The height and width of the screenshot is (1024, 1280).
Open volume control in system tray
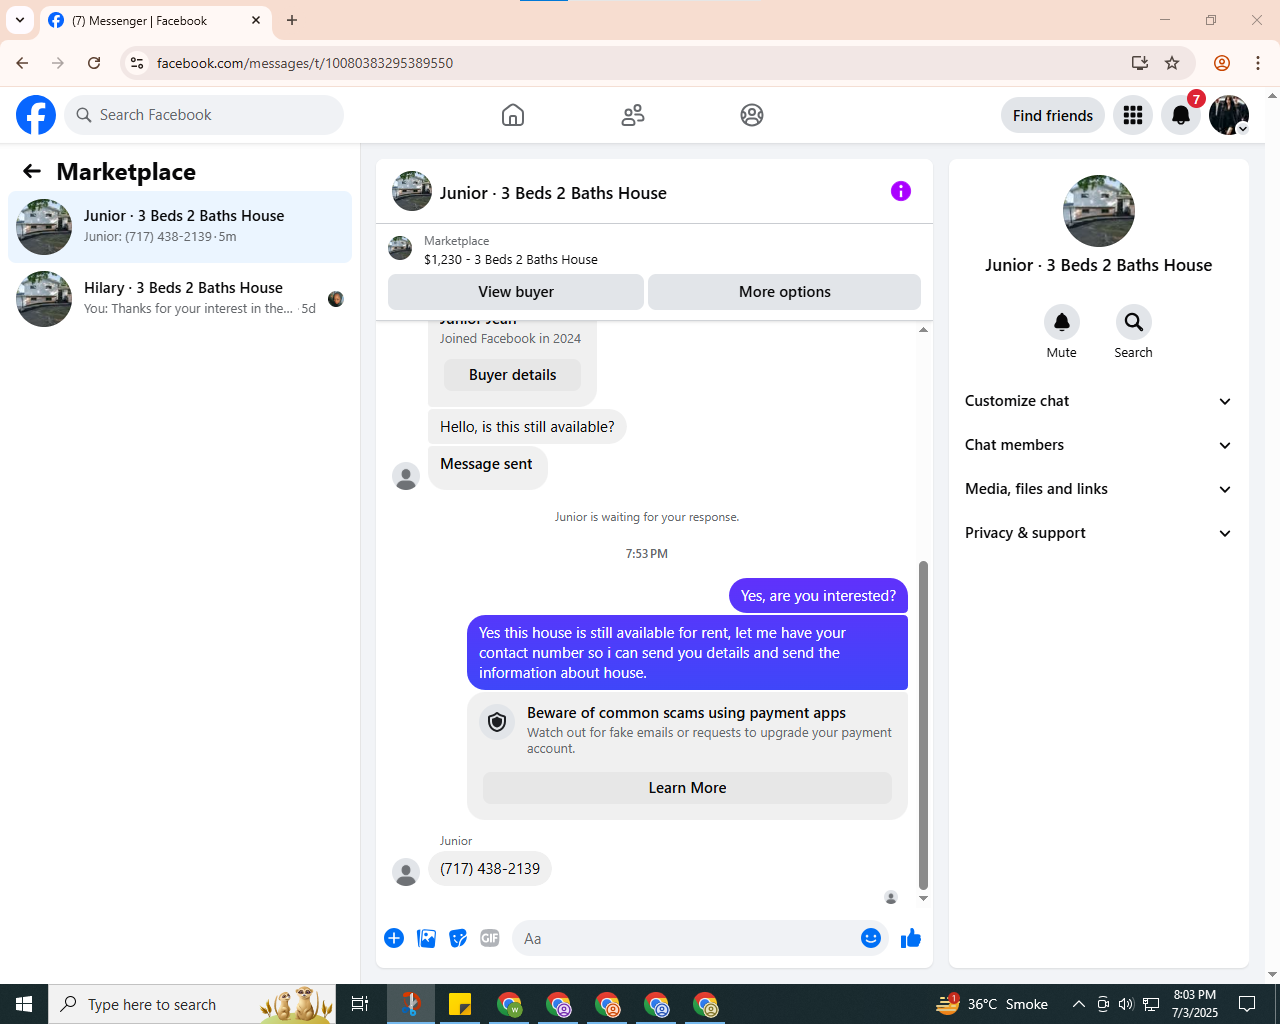point(1126,1004)
